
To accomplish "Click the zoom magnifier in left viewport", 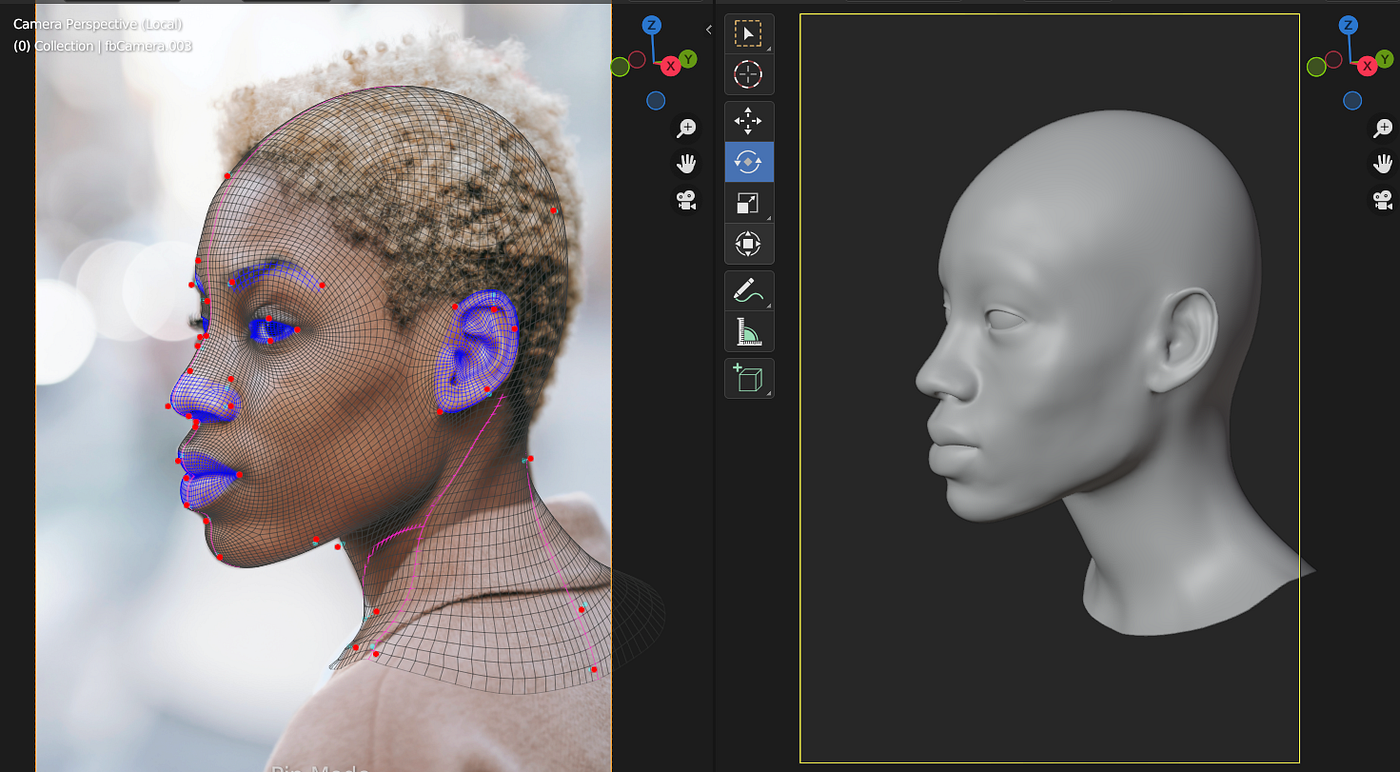I will coord(686,128).
